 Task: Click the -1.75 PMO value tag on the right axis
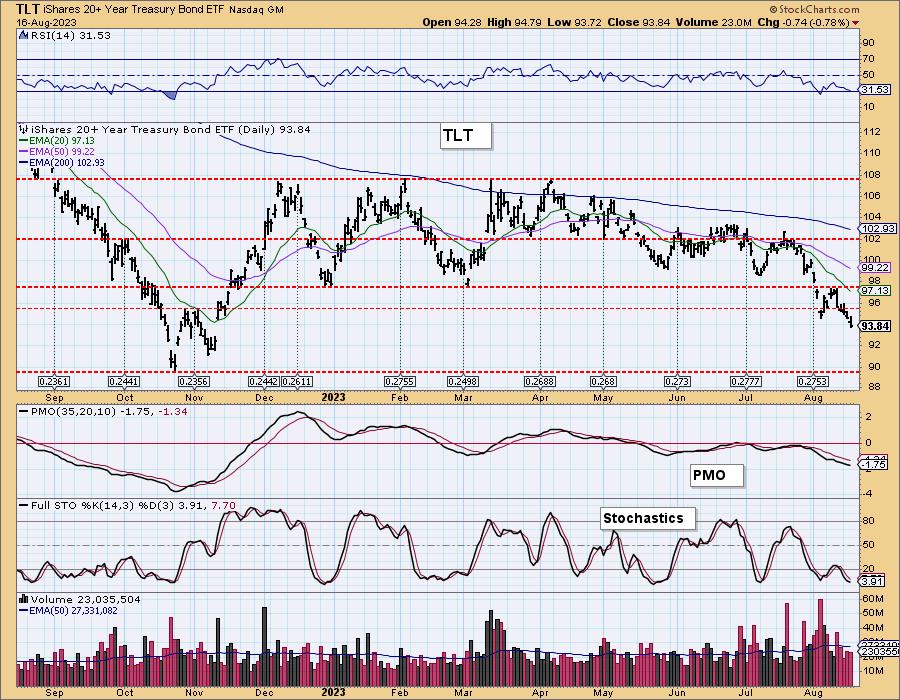click(874, 465)
